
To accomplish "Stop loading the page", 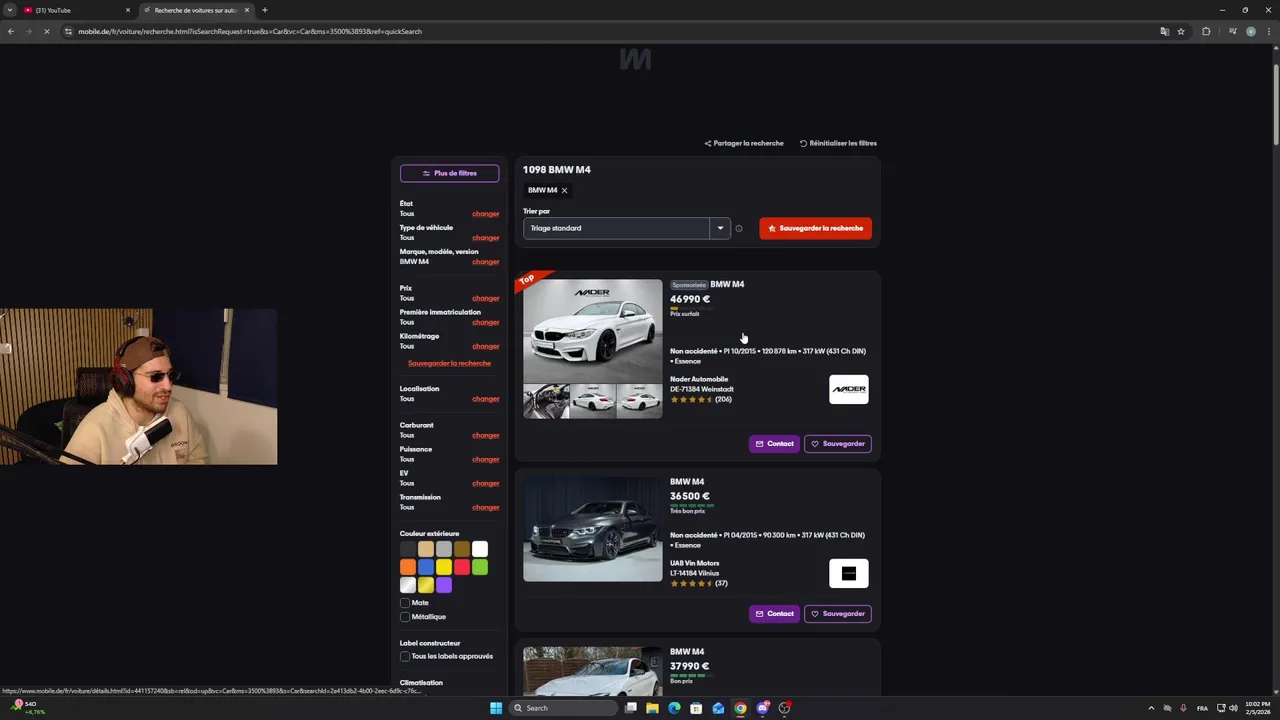I will click(x=46, y=31).
